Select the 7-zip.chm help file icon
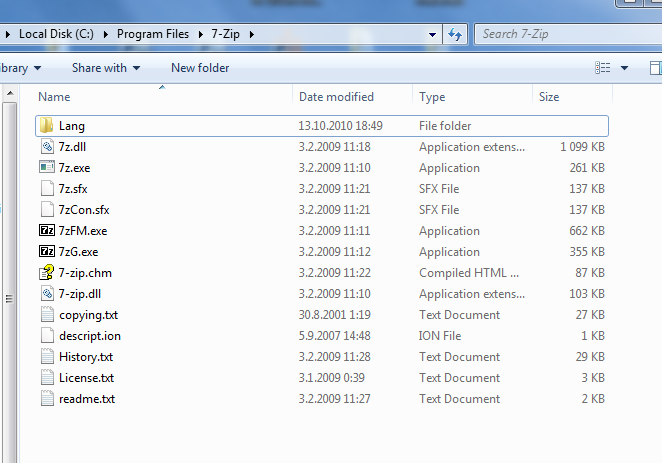Screen dimensions: 662x463 pyautogui.click(x=47, y=273)
